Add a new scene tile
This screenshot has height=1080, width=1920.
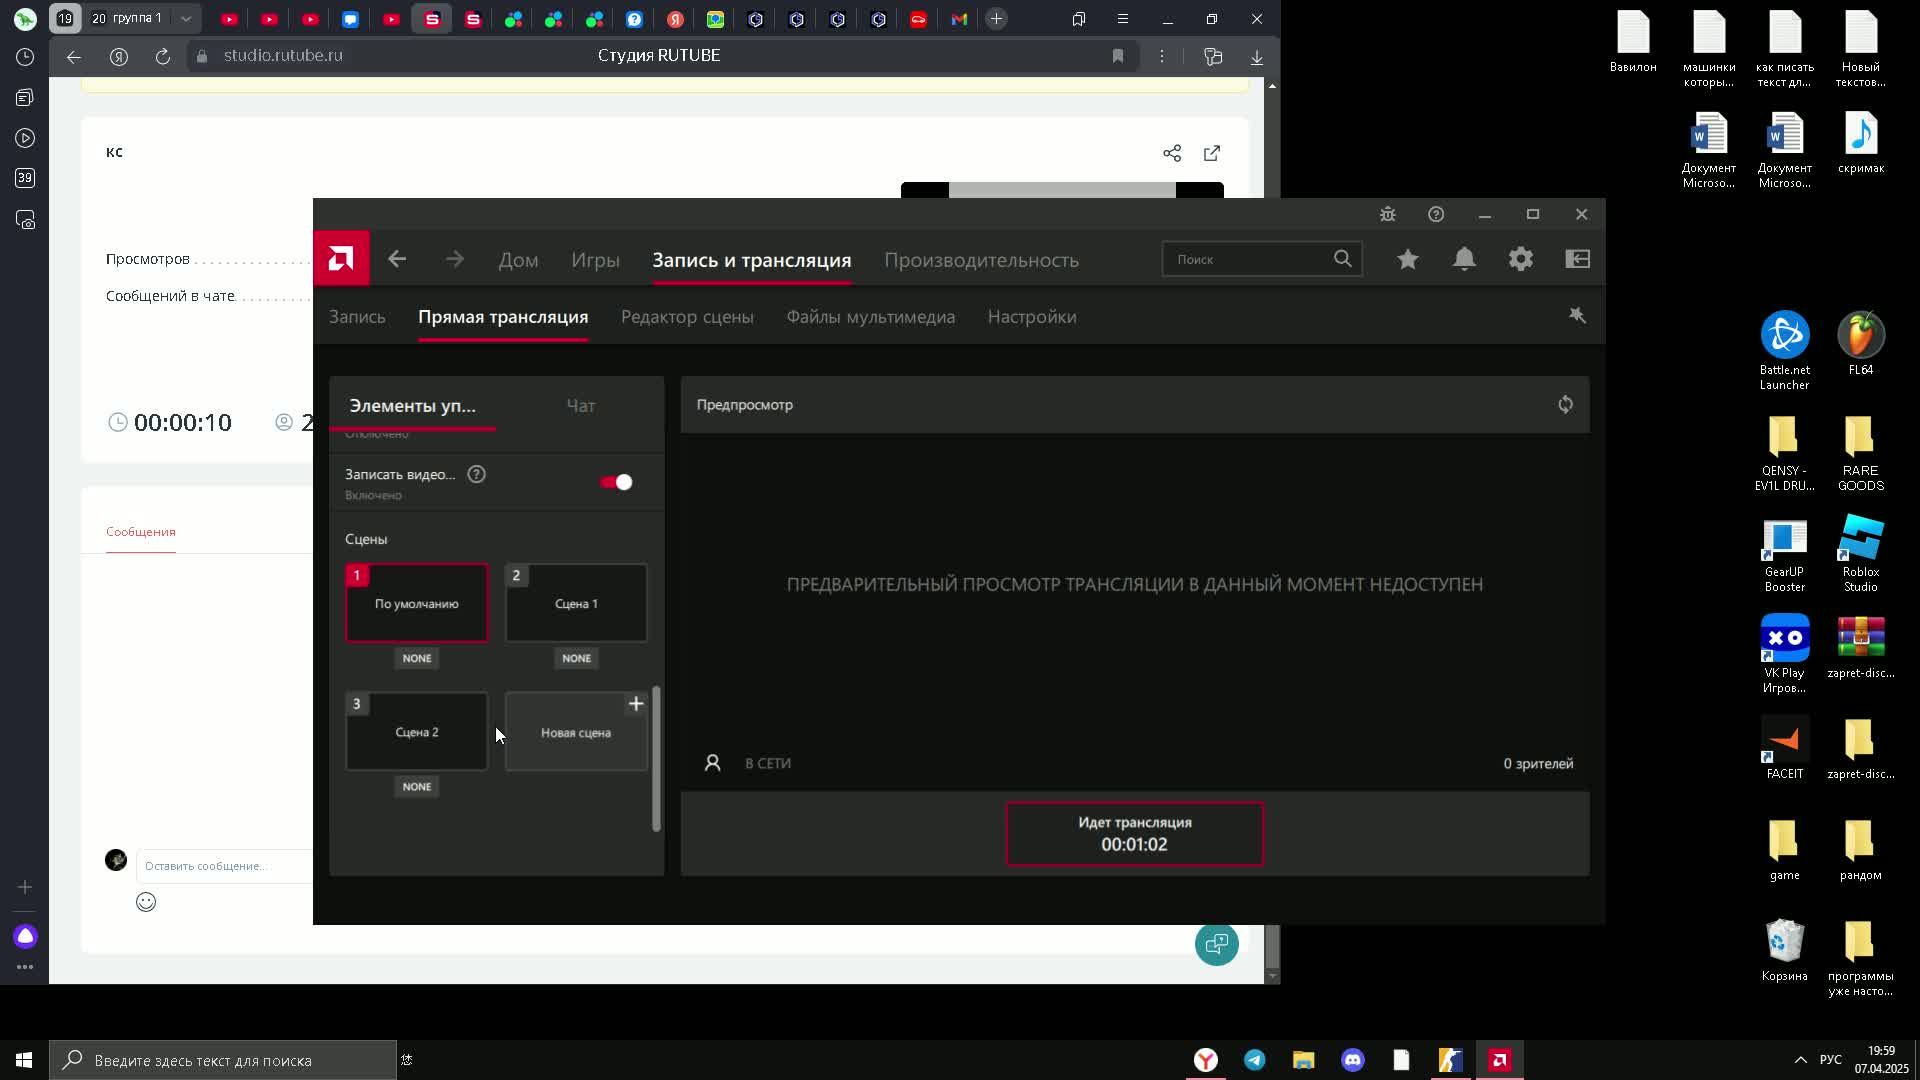[576, 732]
